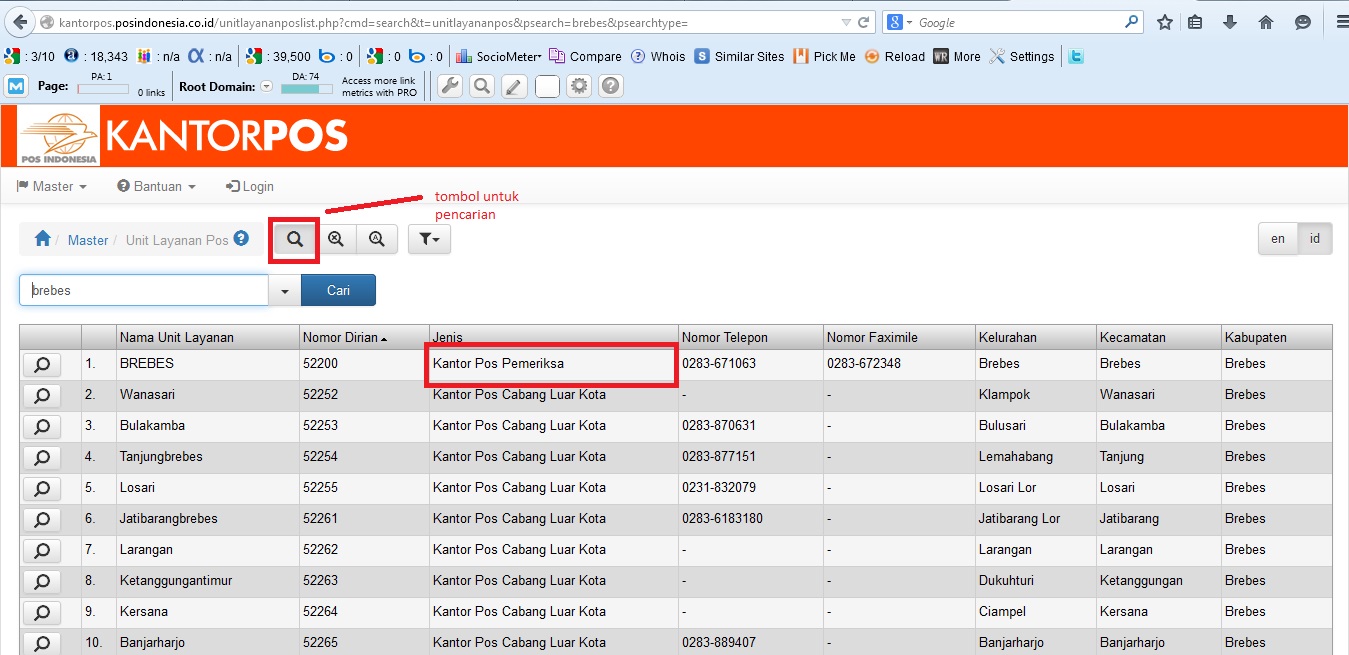Image resolution: width=1349 pixels, height=655 pixels.
Task: Open the Root Domain dropdown arrow
Action: (x=266, y=86)
